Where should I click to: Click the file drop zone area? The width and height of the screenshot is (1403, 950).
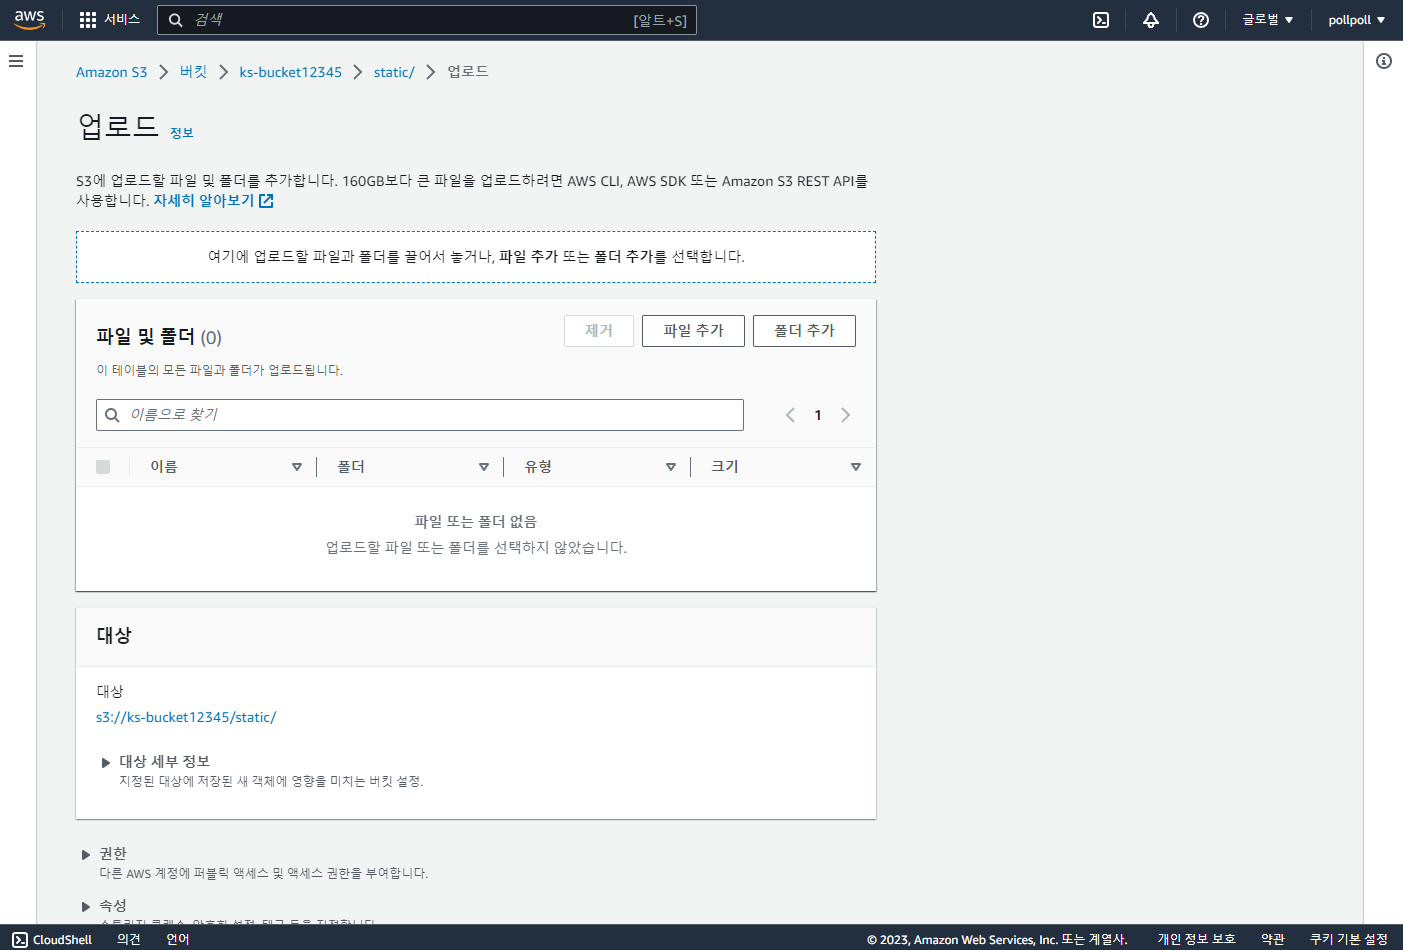pos(476,257)
